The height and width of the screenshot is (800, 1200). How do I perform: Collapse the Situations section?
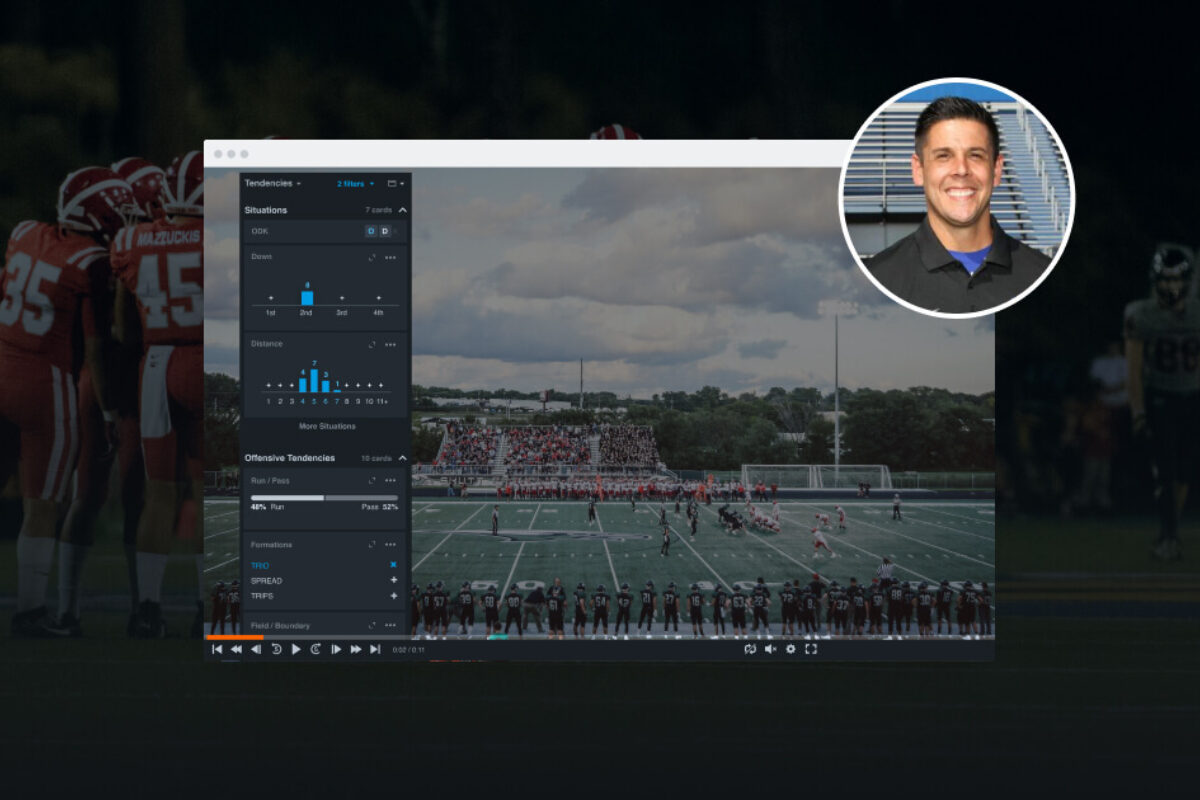point(404,208)
